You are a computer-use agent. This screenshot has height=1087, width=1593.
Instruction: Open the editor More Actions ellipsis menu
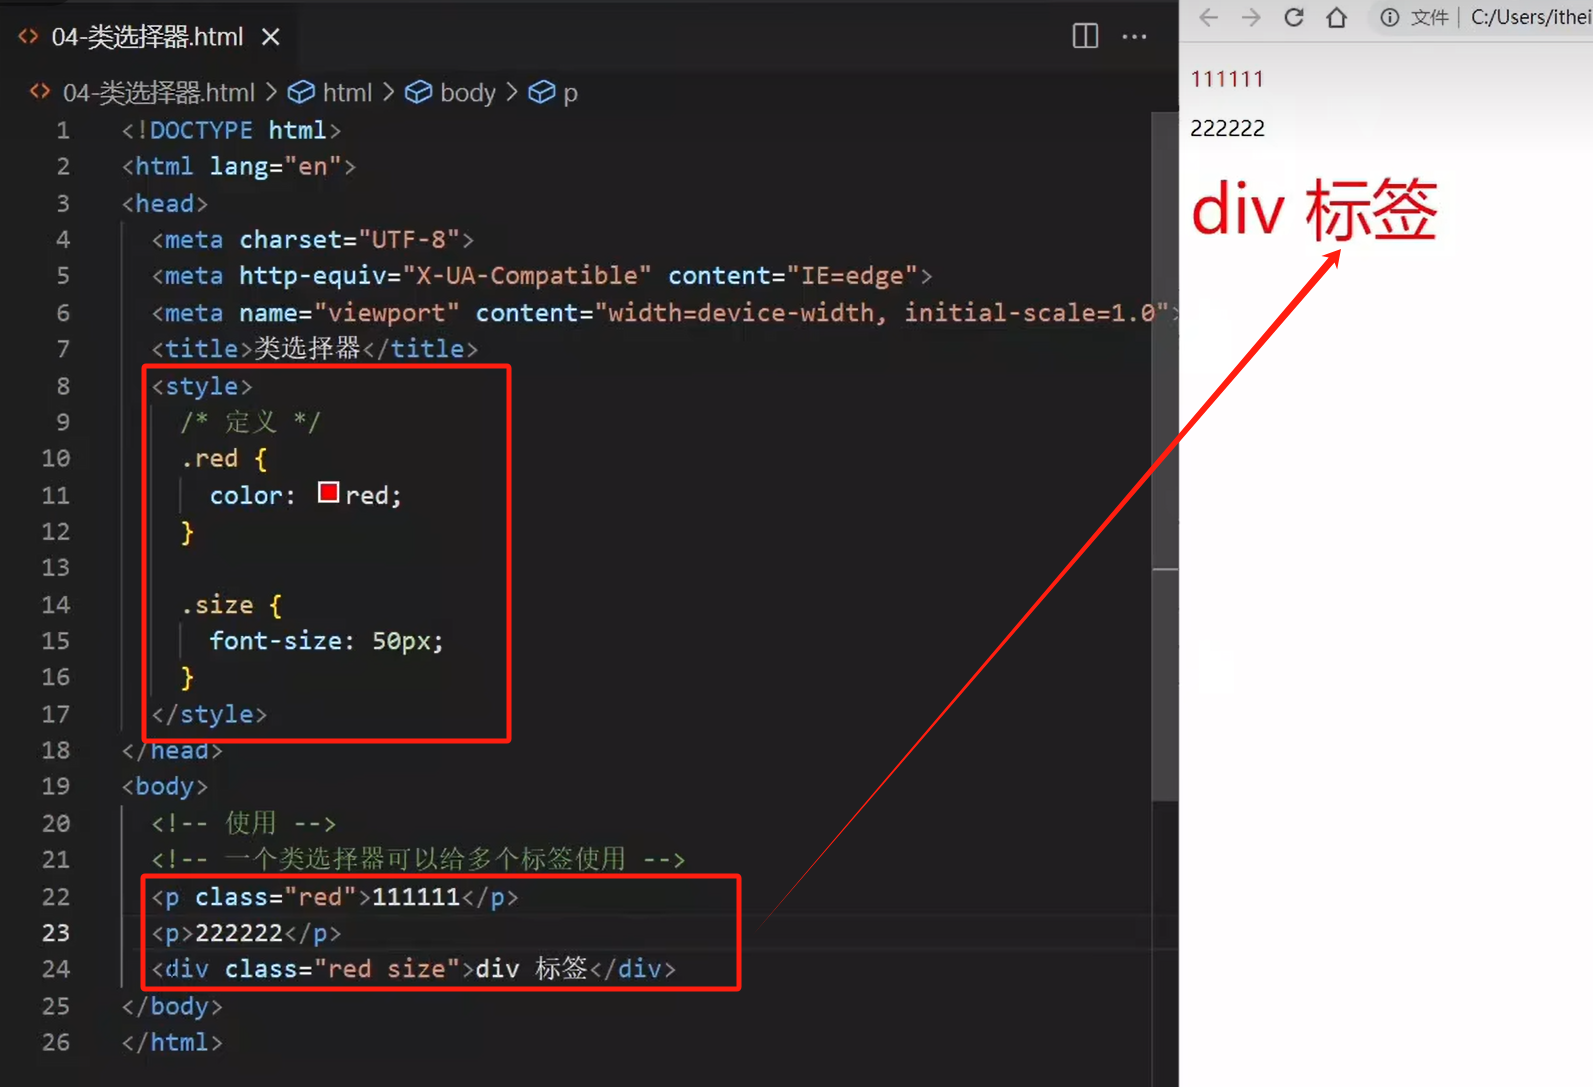click(x=1134, y=36)
